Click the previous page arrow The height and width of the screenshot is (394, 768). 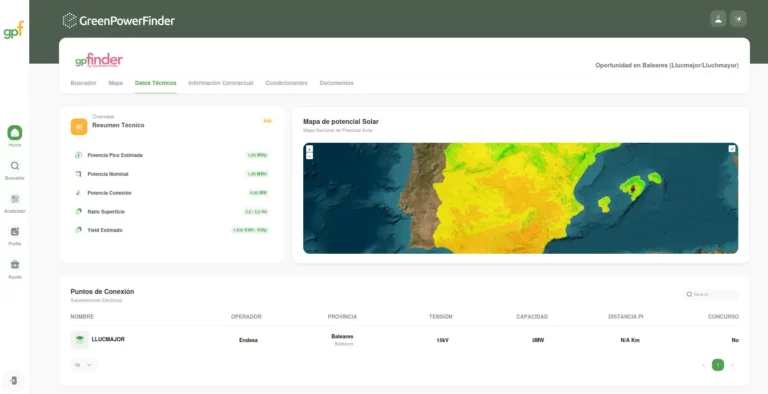(x=704, y=365)
